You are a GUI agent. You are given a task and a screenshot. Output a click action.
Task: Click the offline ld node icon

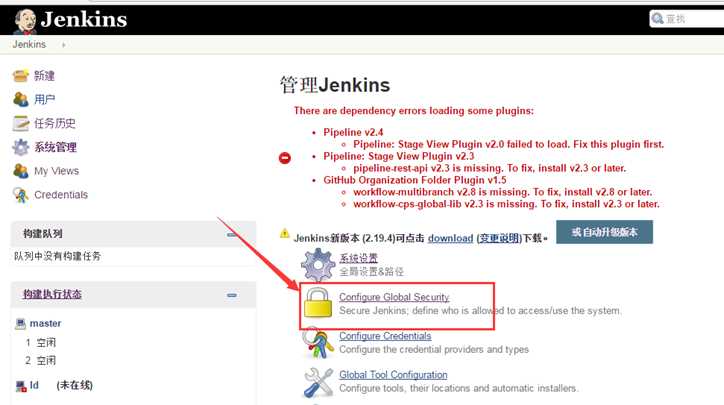21,386
